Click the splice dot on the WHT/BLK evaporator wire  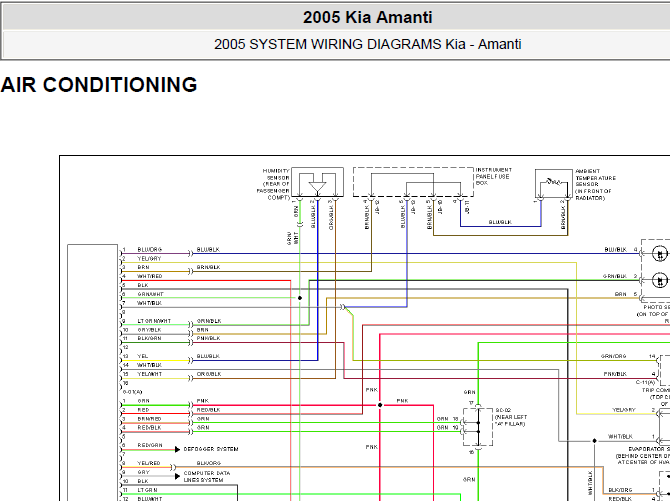click(594, 441)
